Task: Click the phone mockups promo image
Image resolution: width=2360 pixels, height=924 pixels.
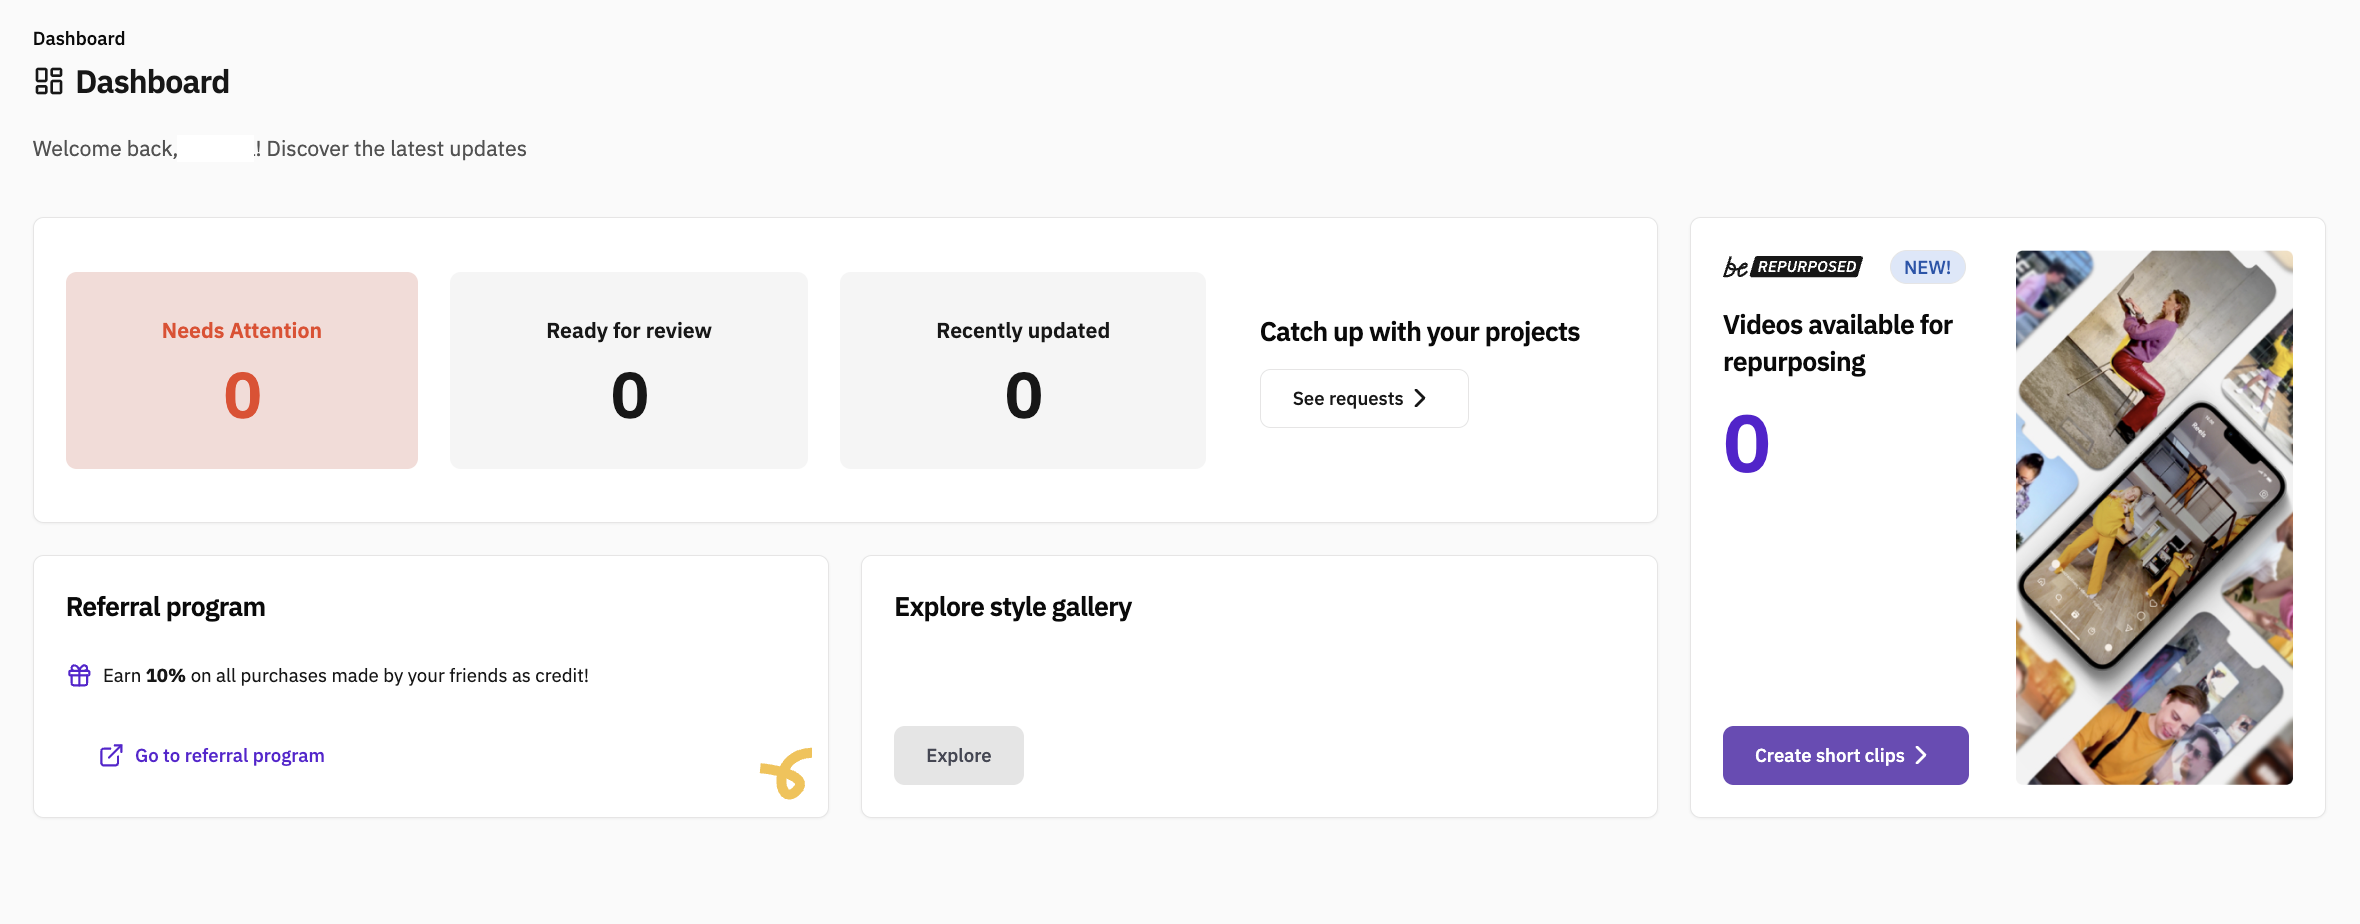Action: pos(2154,517)
